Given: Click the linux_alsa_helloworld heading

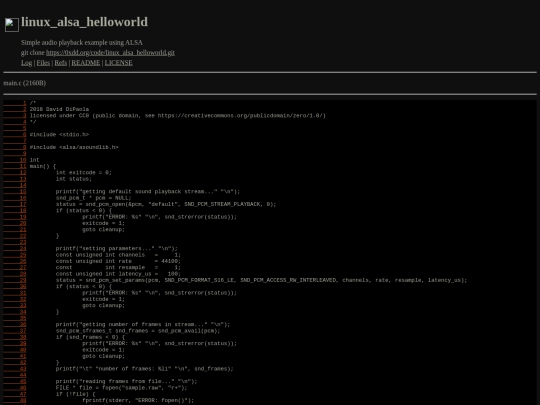Looking at the screenshot, I should [x=84, y=22].
